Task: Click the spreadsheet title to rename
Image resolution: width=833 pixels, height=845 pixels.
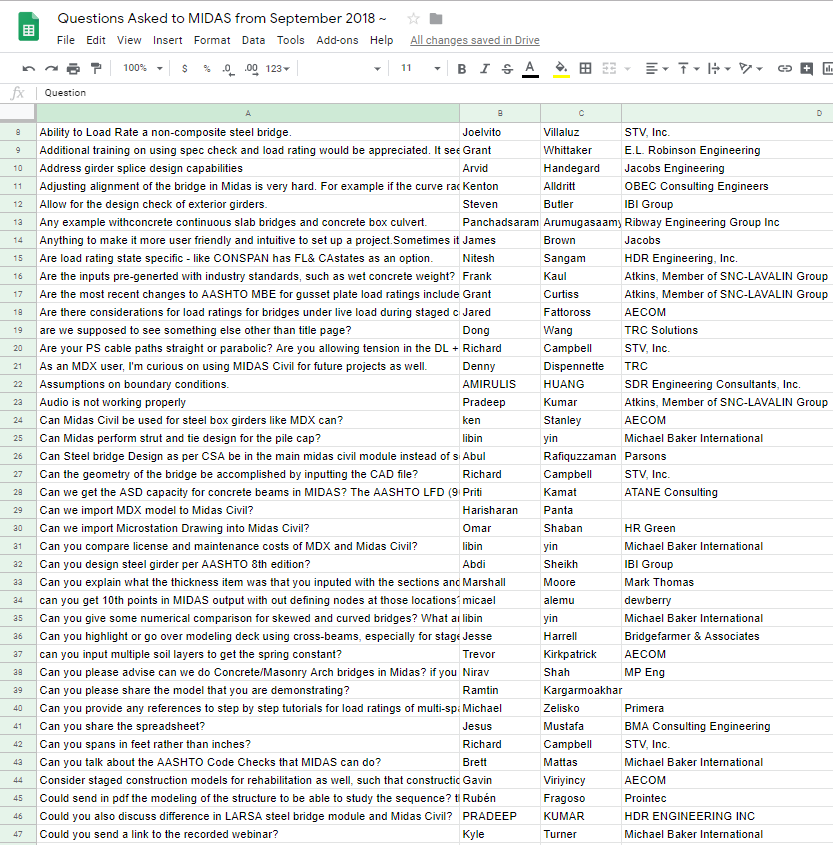Action: tap(222, 18)
